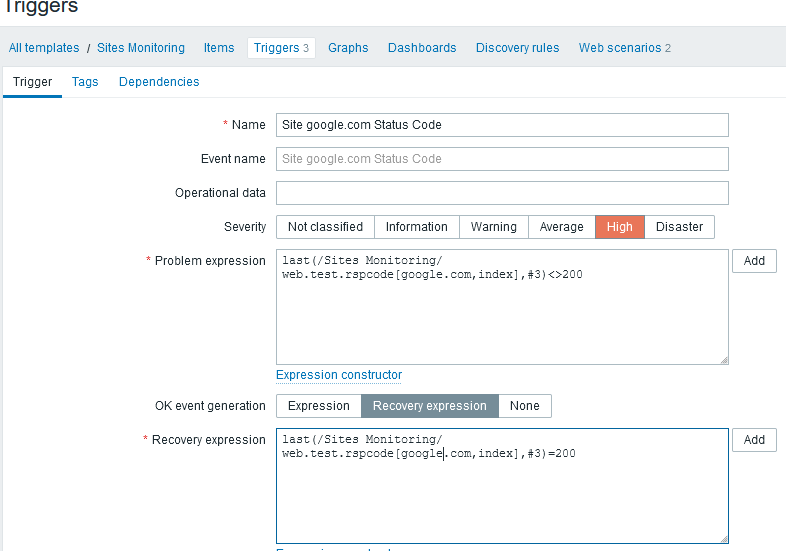The height and width of the screenshot is (551, 786).
Task: Go to Items section
Action: click(219, 48)
